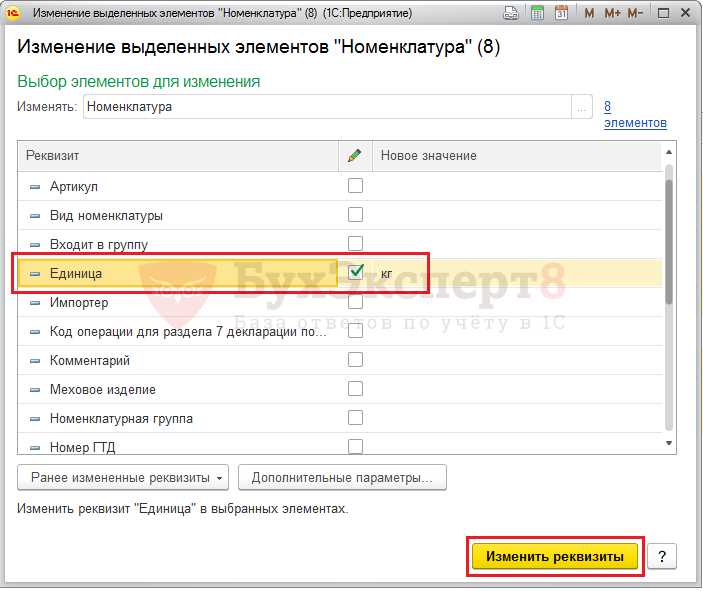703x591 pixels.
Task: Select the Импортер row text
Action: point(79,303)
